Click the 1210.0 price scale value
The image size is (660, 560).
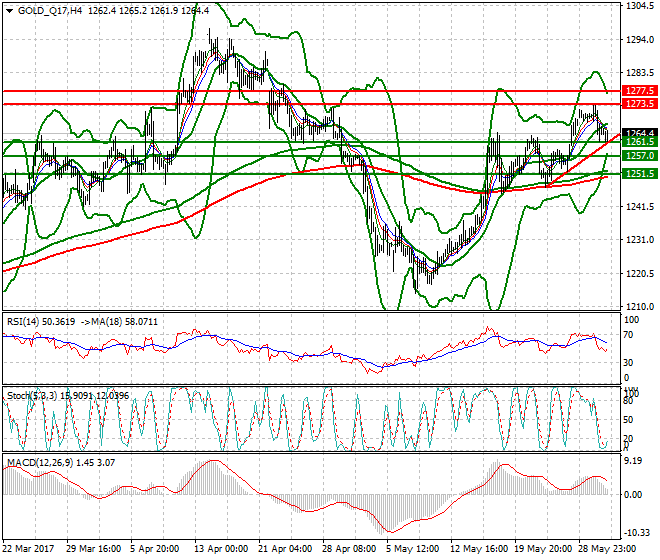[640, 306]
